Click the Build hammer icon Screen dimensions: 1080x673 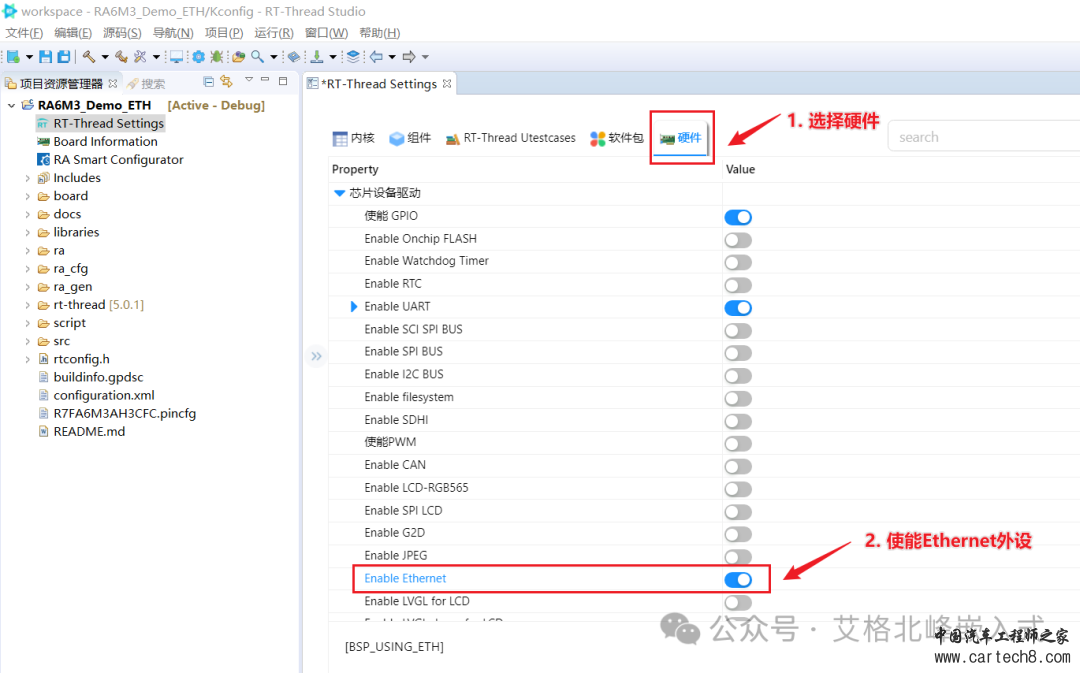click(x=89, y=56)
